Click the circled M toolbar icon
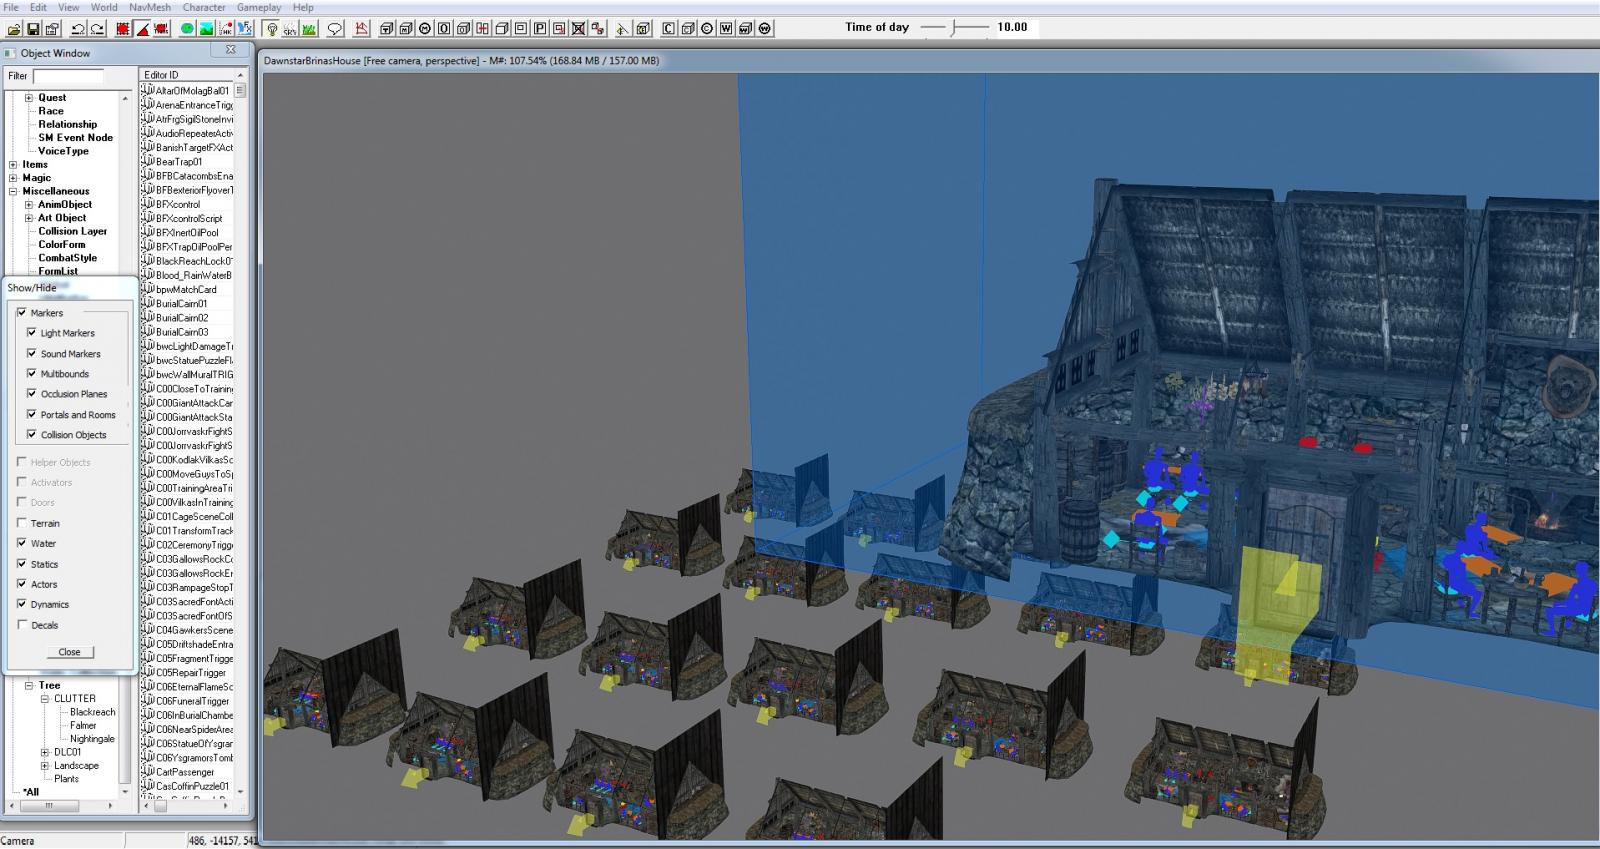The width and height of the screenshot is (1600, 849). pyautogui.click(x=426, y=29)
